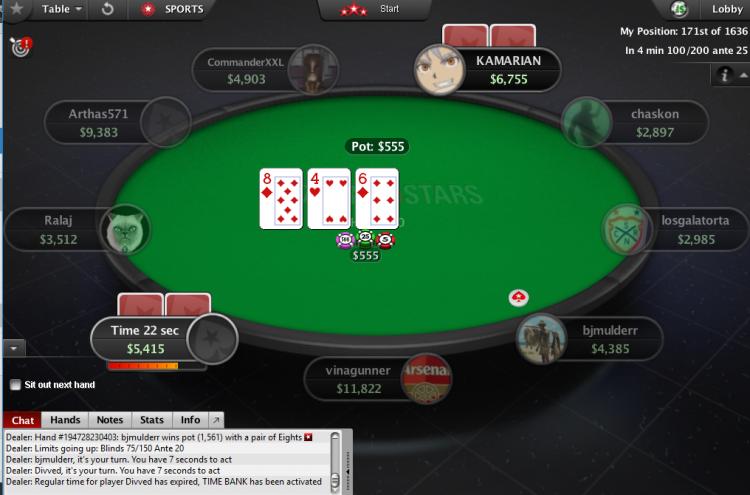Screen dimensions: 750x495
Task: Click KAMARIAN's anime avatar
Action: [x=439, y=70]
